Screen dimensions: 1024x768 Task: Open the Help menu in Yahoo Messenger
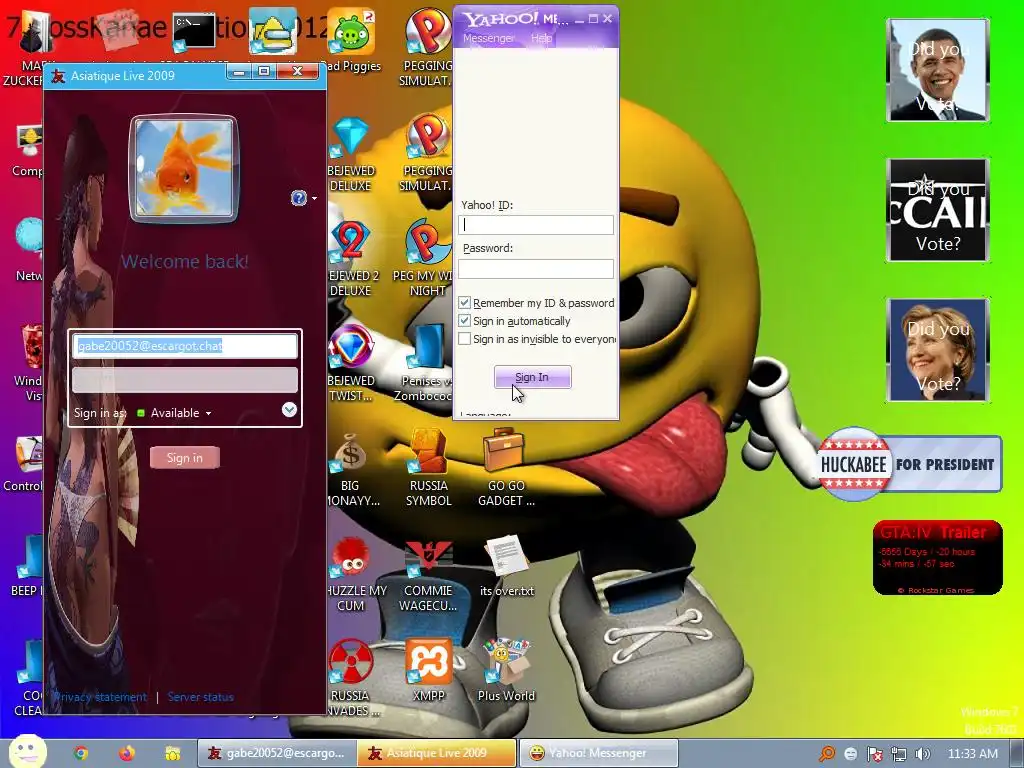click(x=541, y=38)
